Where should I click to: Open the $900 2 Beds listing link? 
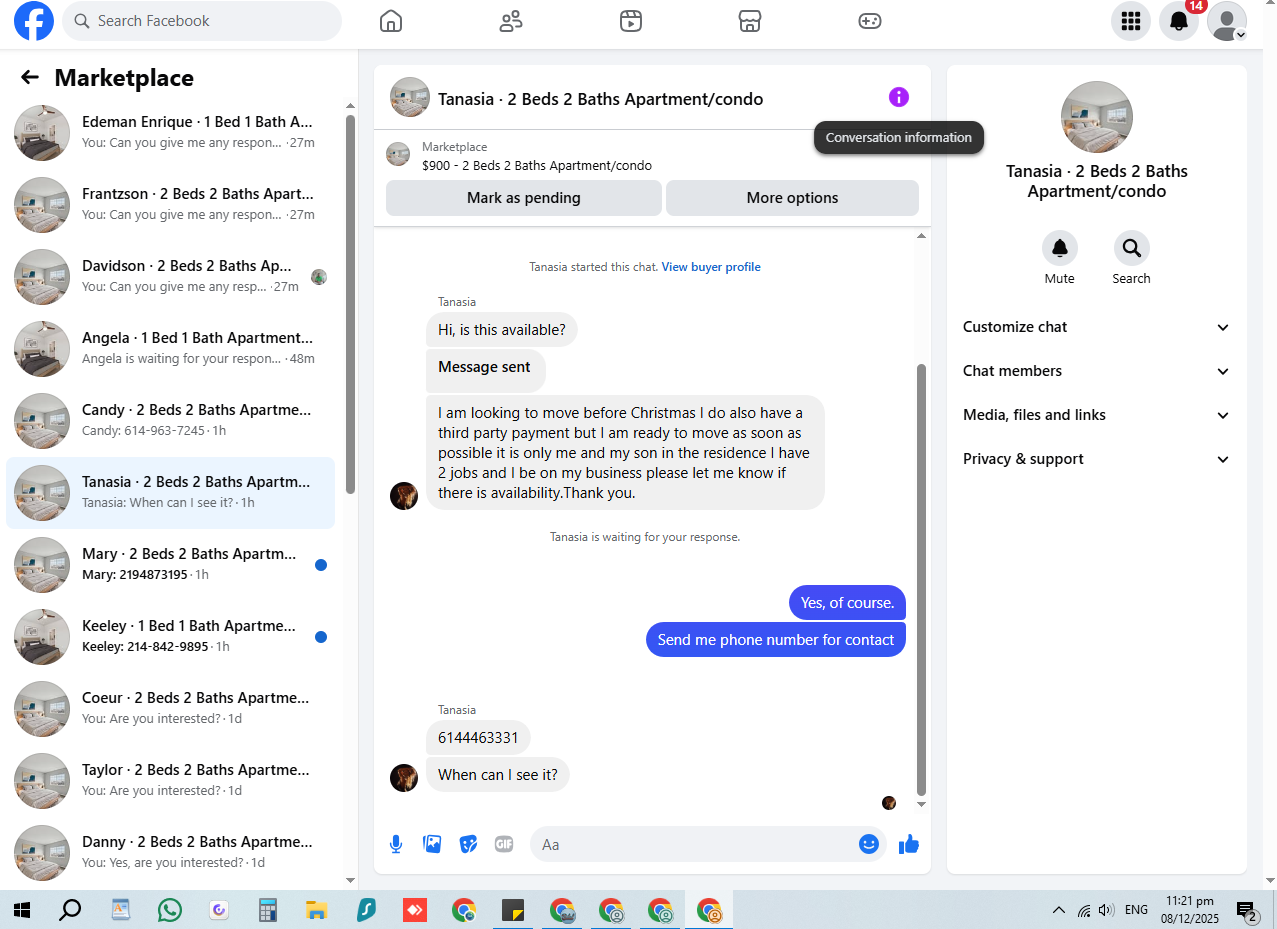(537, 166)
